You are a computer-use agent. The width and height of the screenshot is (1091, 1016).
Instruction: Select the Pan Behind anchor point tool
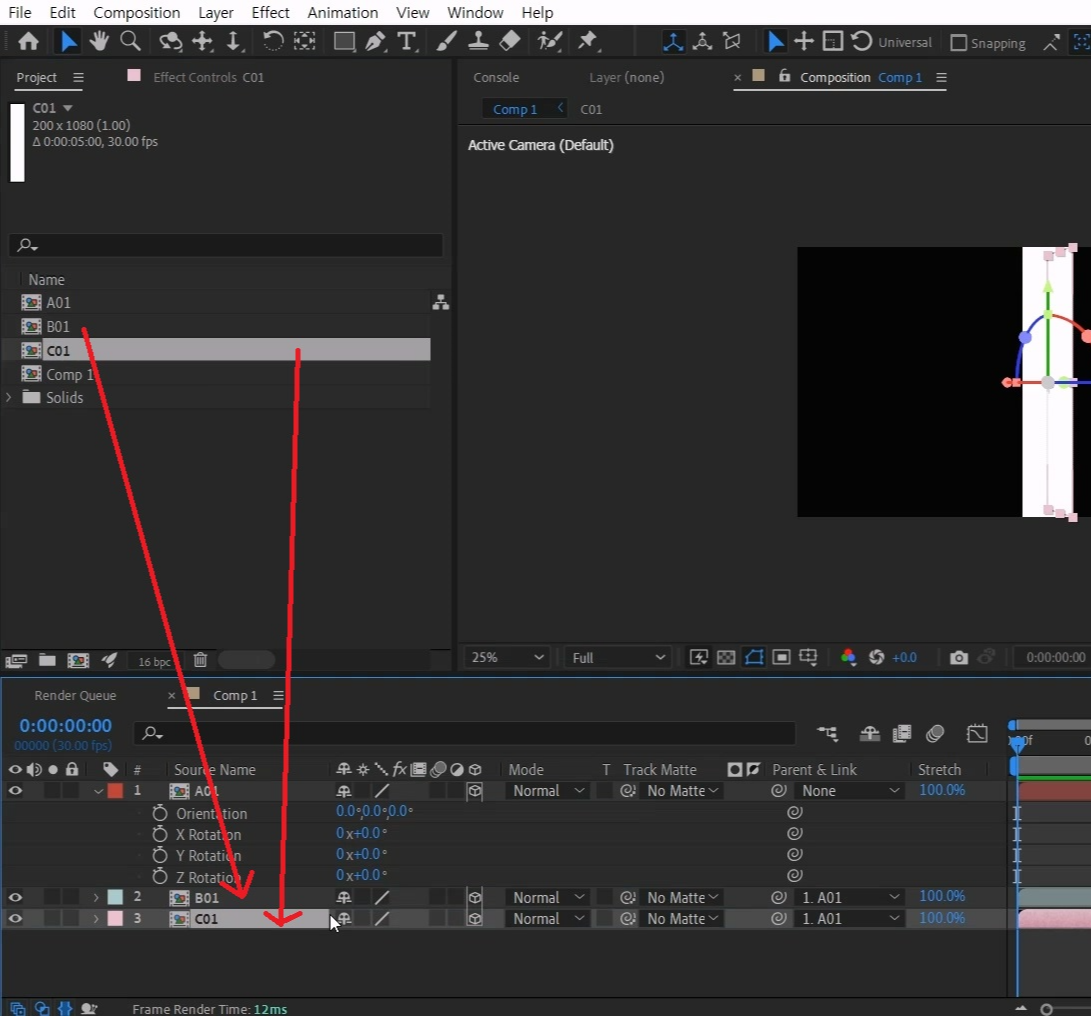pos(304,42)
